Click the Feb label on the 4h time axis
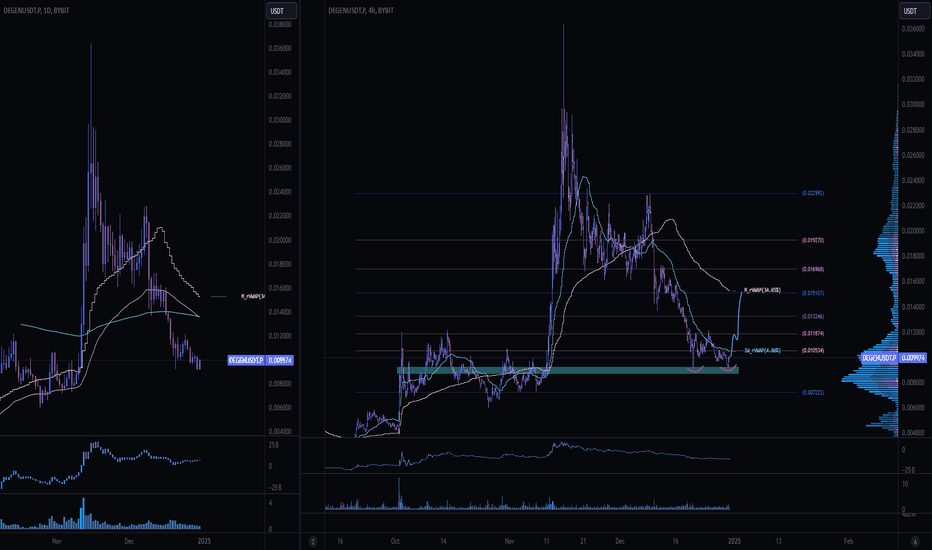Viewport: 932px width, 550px height. point(848,541)
